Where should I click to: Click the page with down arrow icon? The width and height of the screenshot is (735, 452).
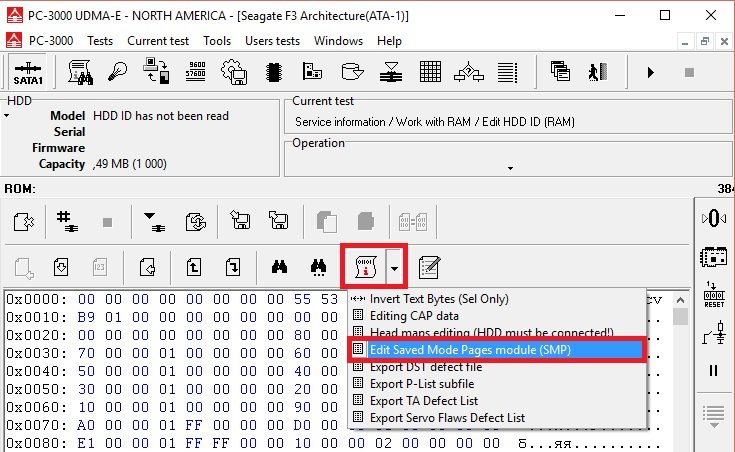pyautogui.click(x=61, y=267)
